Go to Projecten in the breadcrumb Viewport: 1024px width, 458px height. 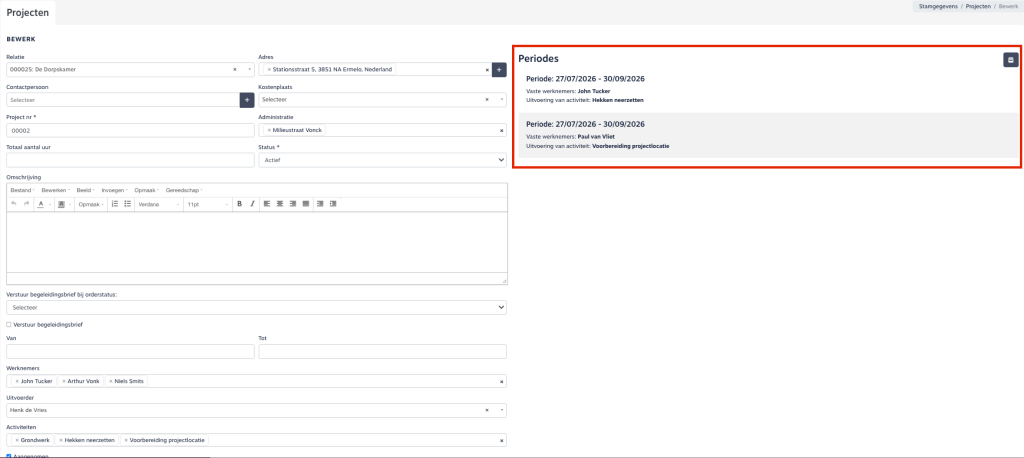[978, 6]
